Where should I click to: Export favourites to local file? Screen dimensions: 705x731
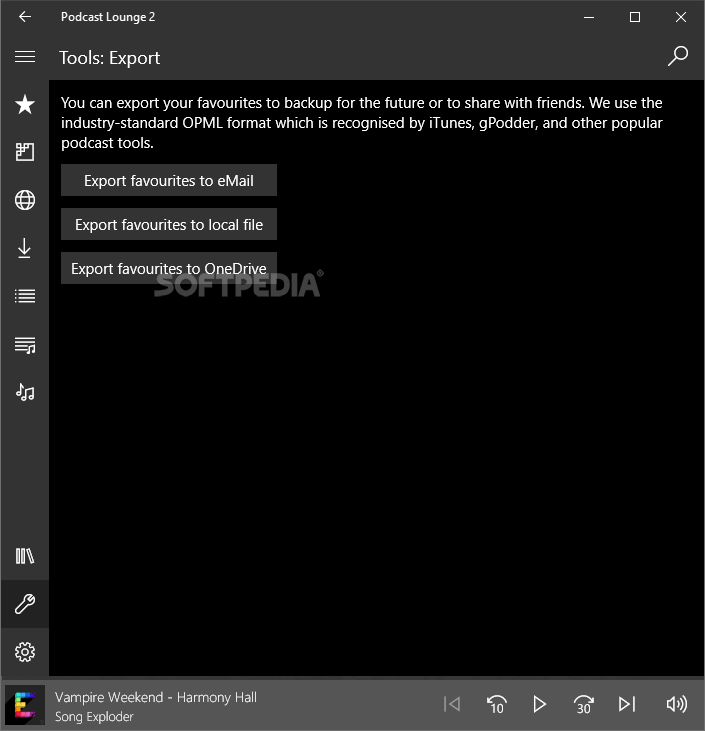point(169,224)
